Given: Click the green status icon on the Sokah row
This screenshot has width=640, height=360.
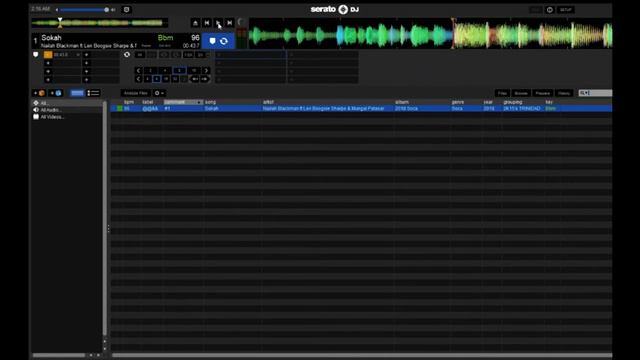Looking at the screenshot, I should pyautogui.click(x=120, y=109).
